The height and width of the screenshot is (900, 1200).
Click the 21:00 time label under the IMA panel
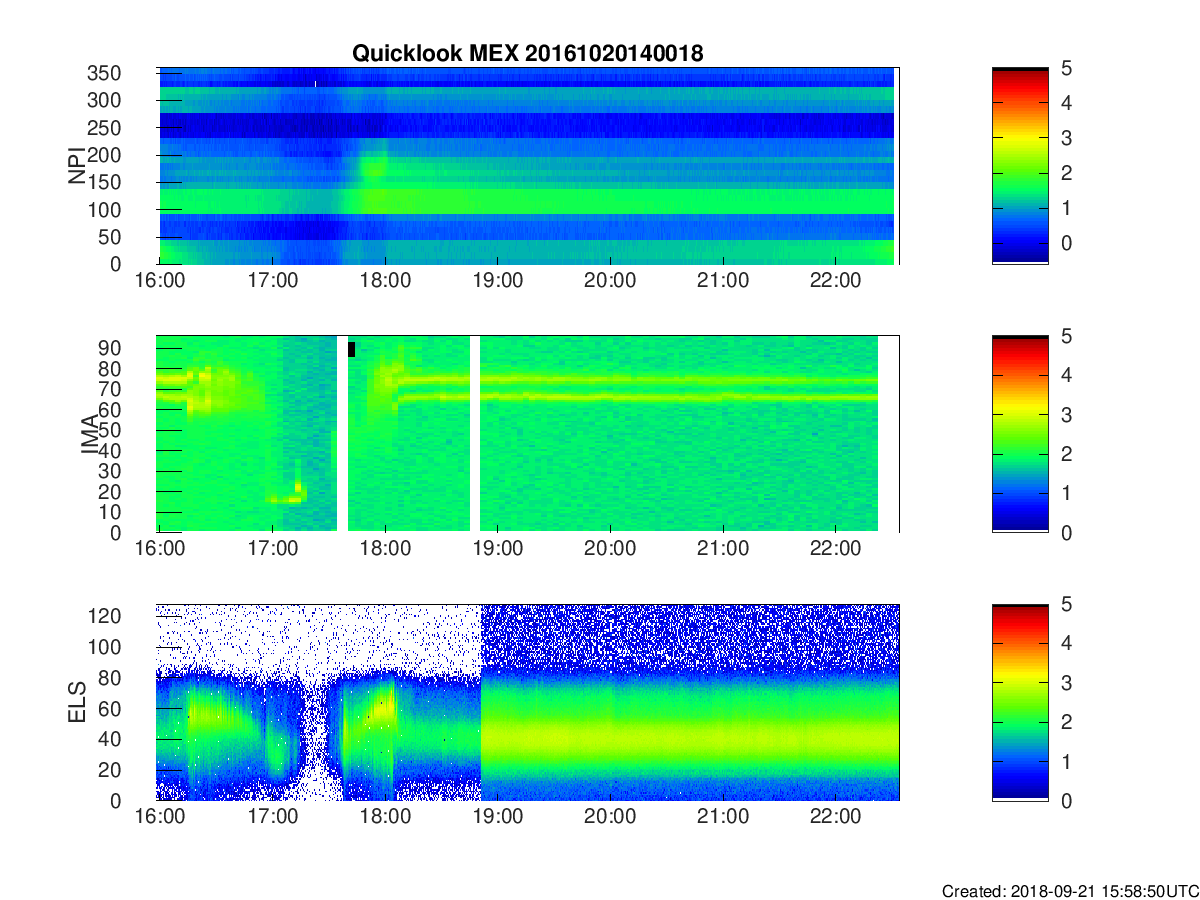[x=722, y=549]
